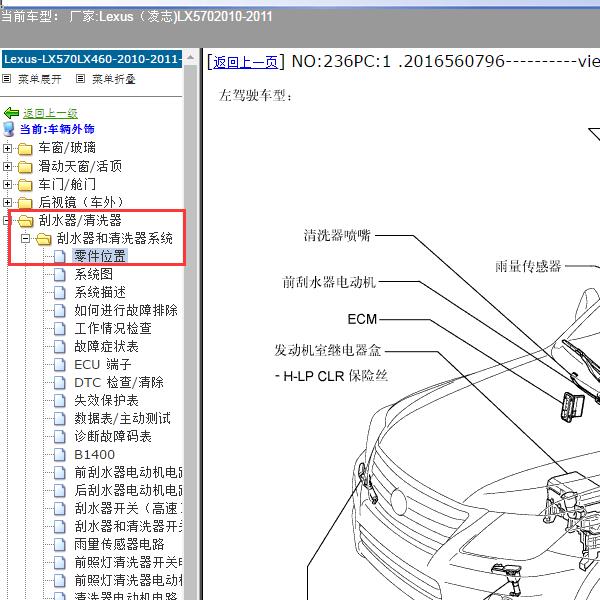Open the 前刮水器电动机电路 page

coord(128,472)
